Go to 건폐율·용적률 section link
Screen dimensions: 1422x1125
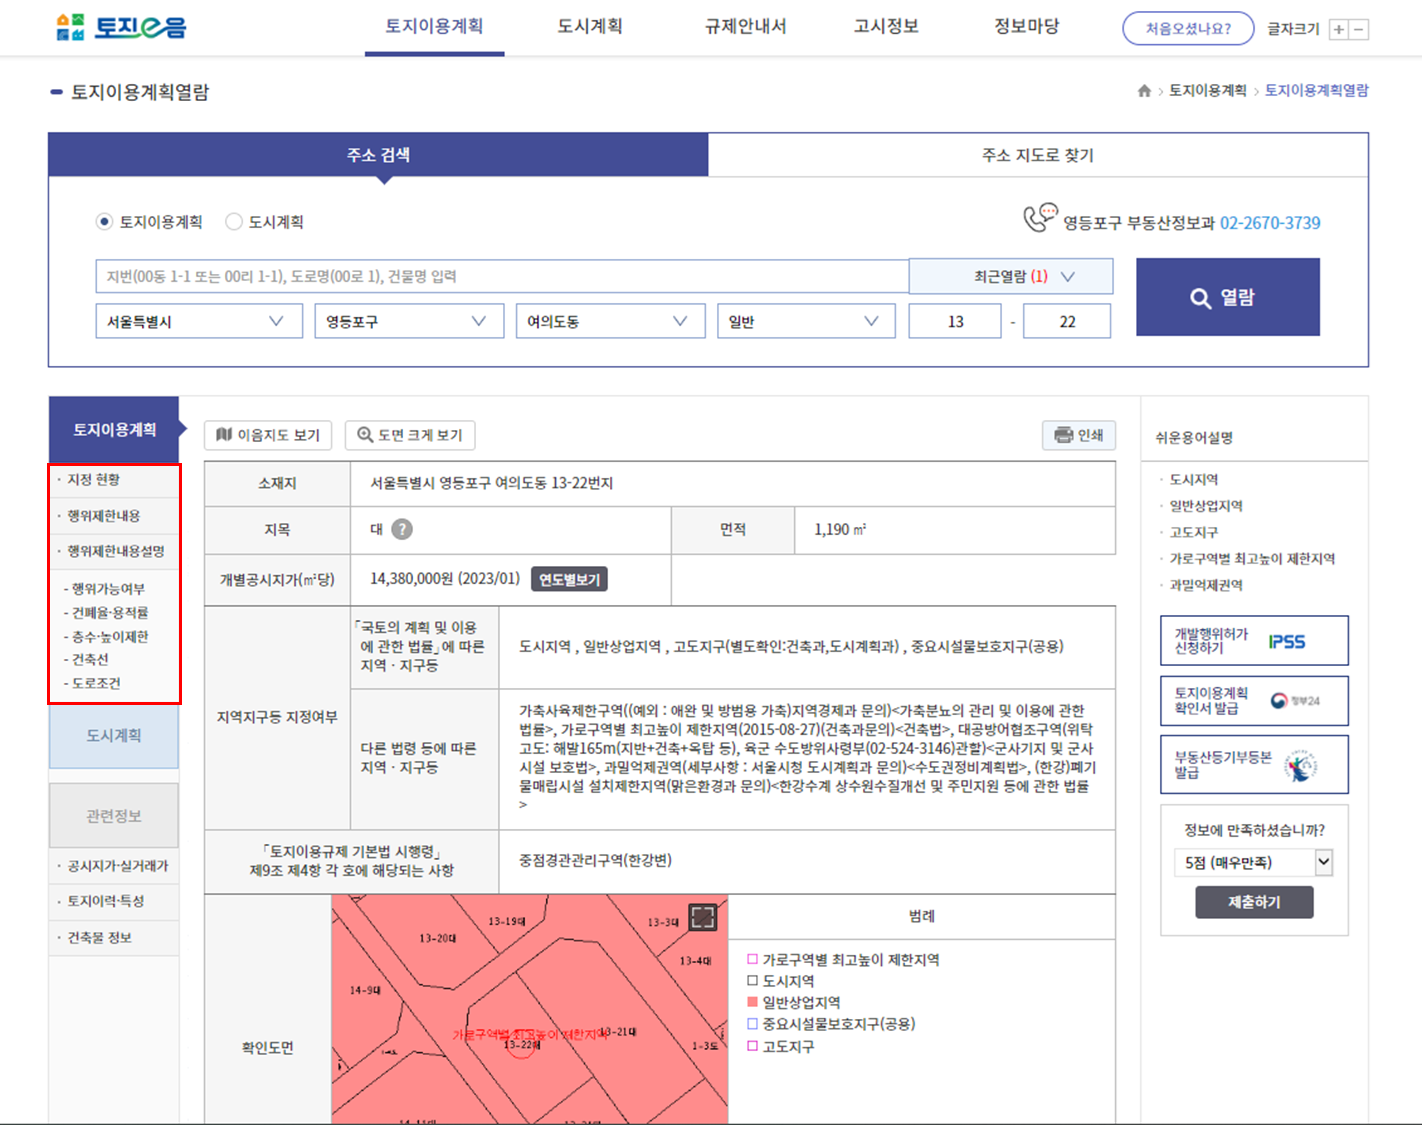pyautogui.click(x=109, y=613)
